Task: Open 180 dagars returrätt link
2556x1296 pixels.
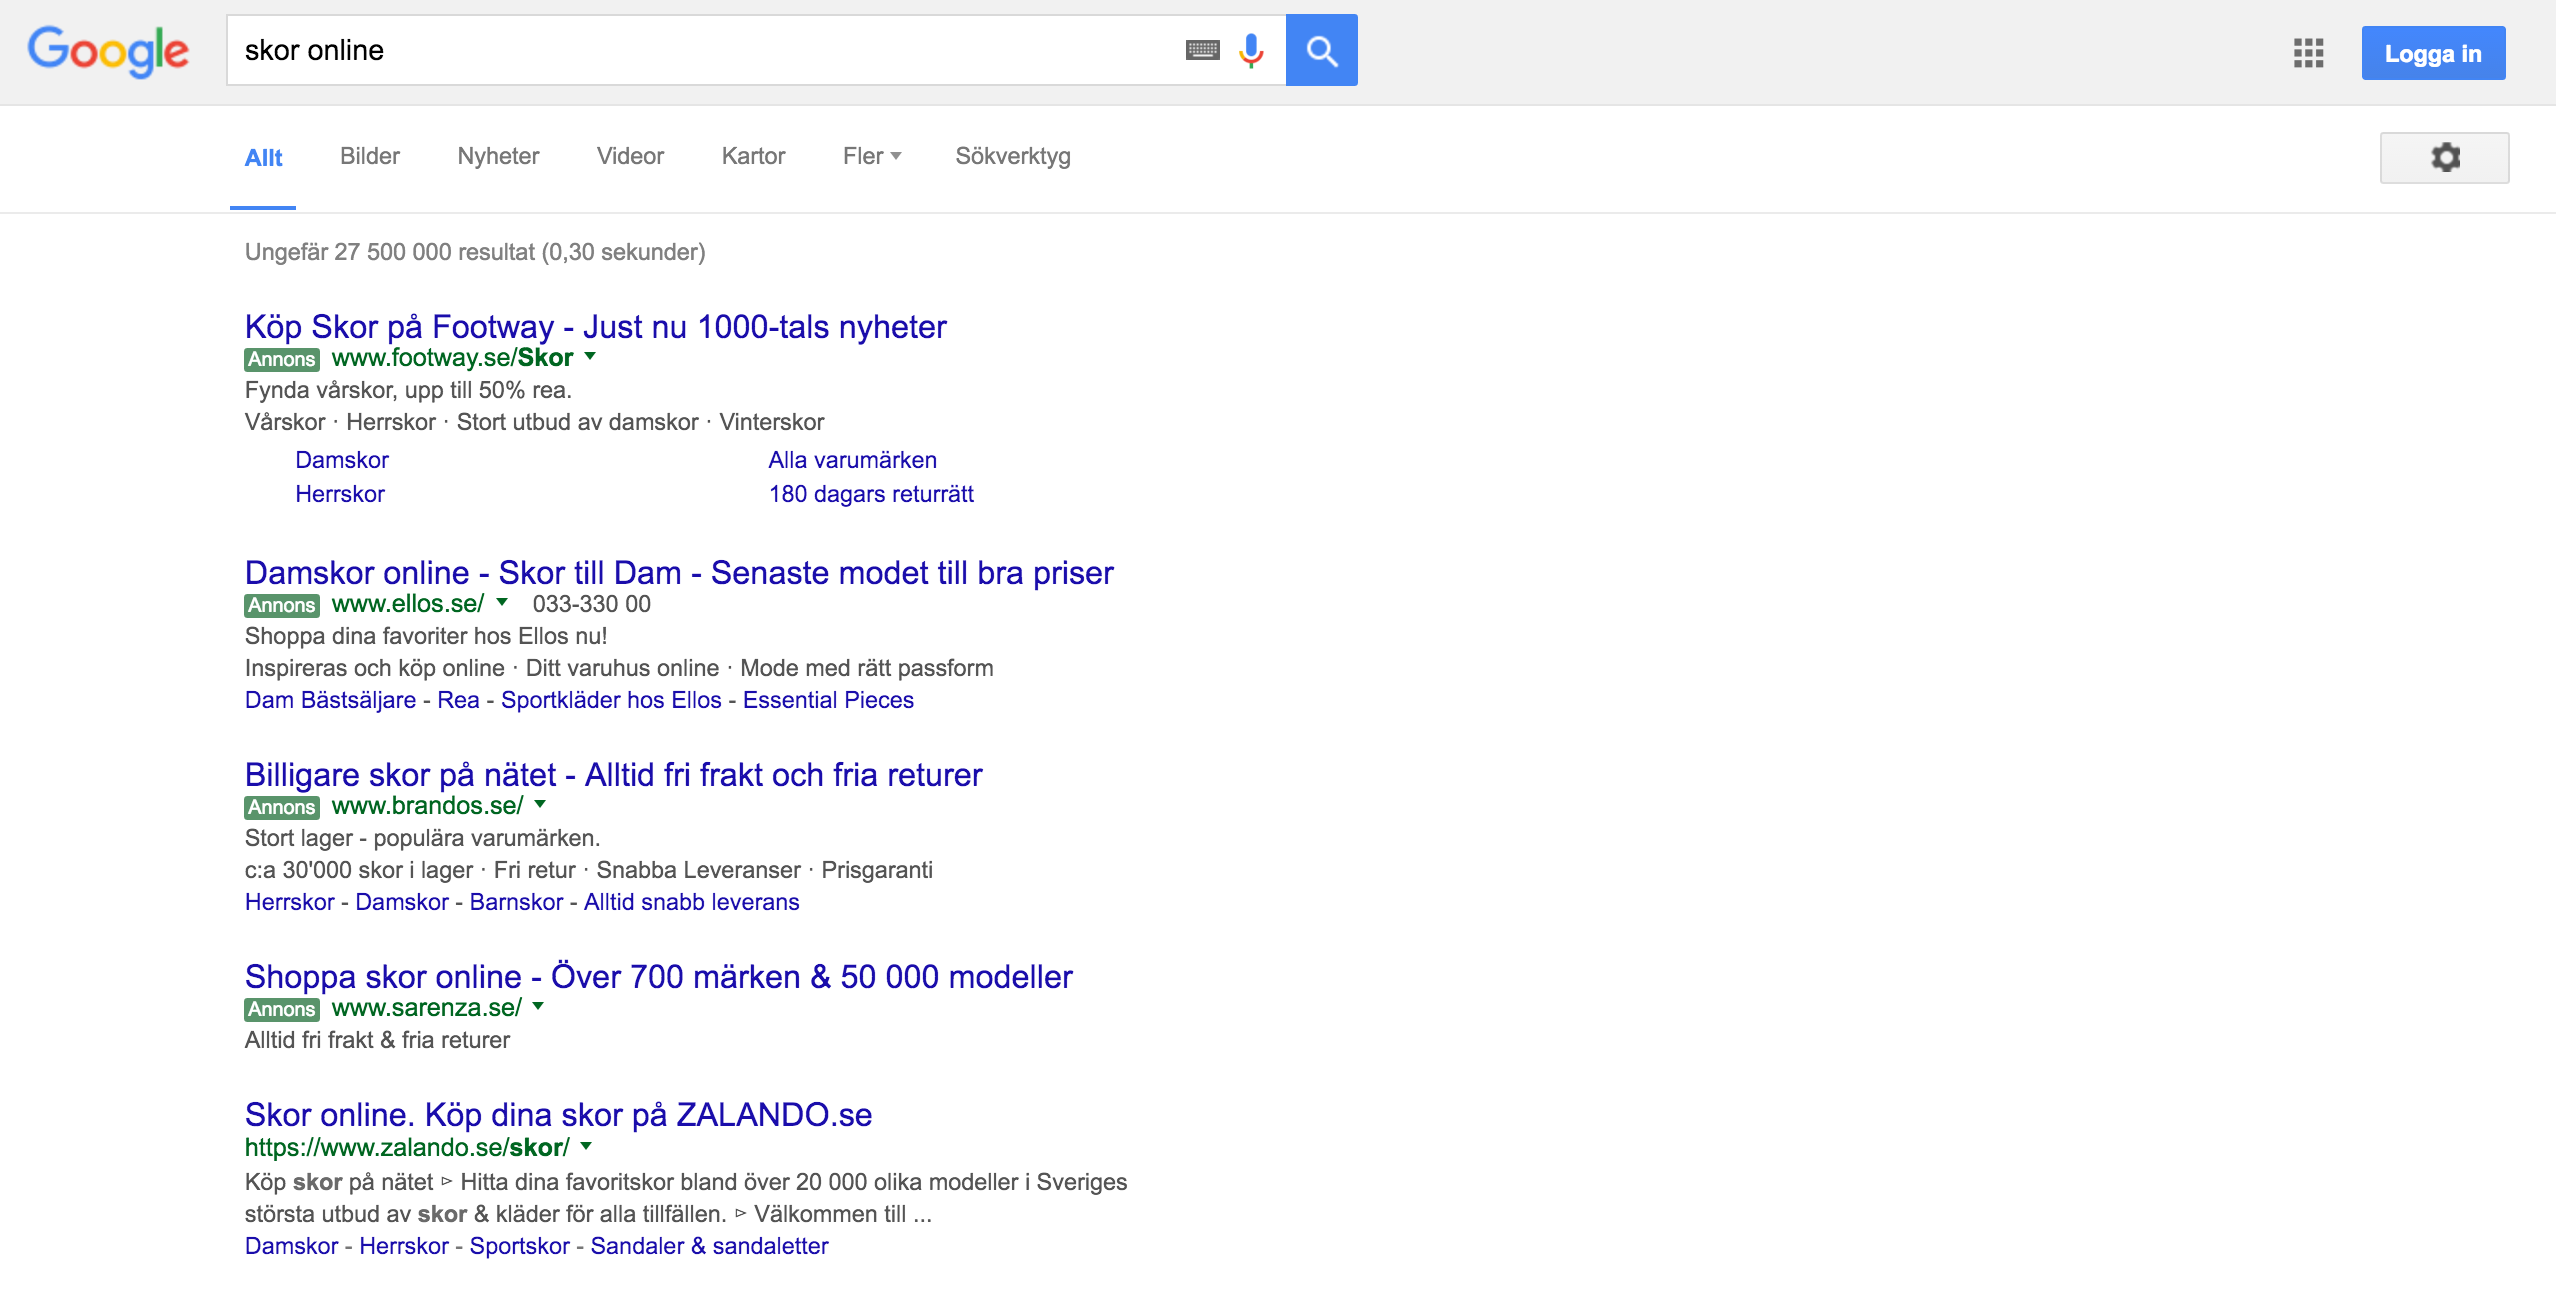Action: tap(871, 494)
